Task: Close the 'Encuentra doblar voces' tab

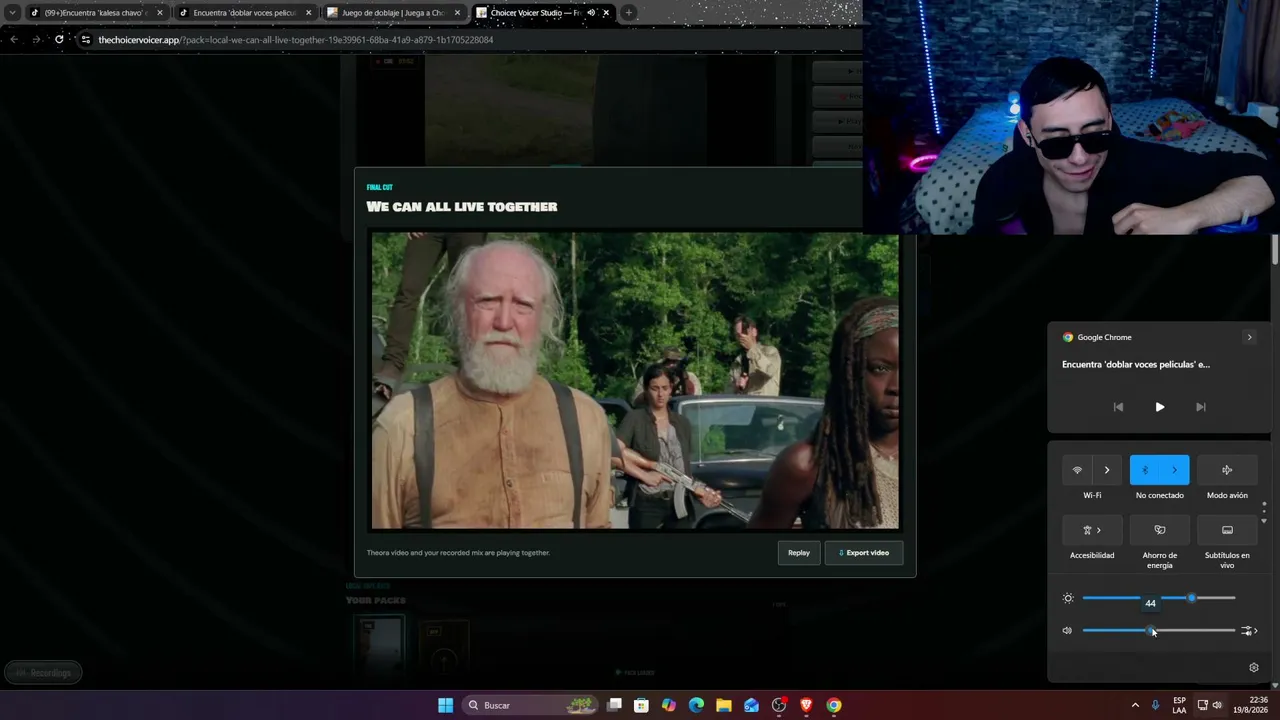Action: (308, 13)
